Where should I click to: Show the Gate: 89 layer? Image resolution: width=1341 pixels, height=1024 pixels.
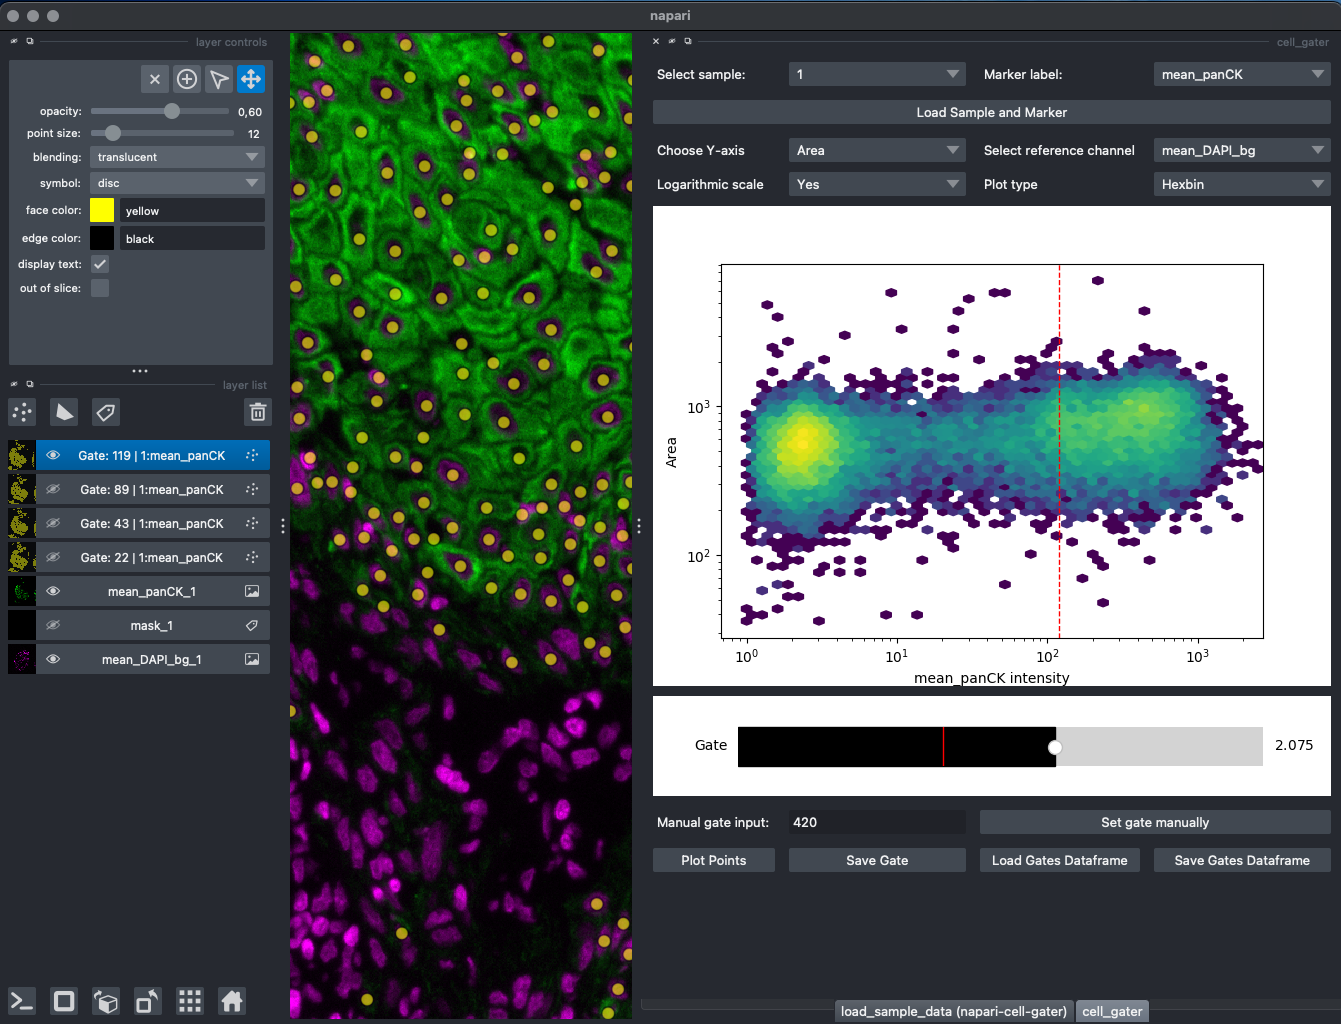point(53,490)
